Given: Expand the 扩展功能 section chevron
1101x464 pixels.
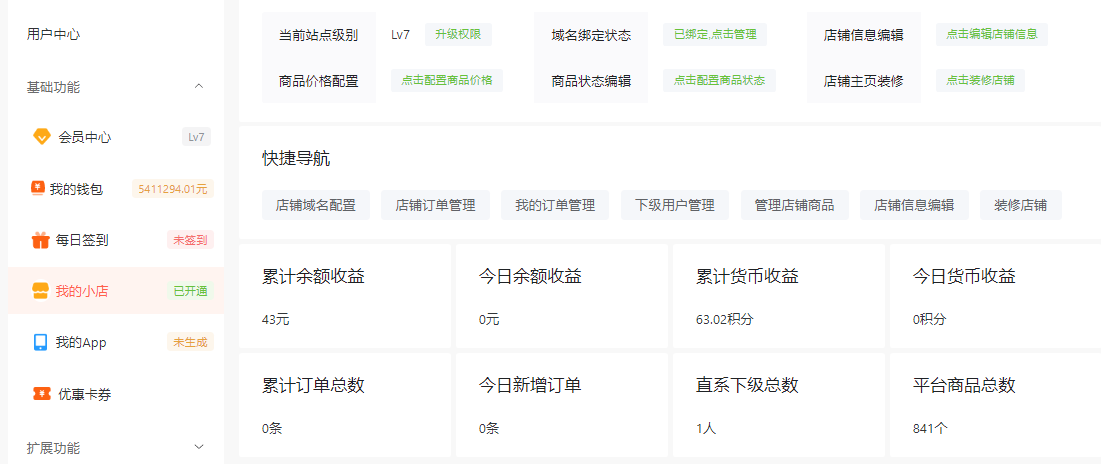Looking at the screenshot, I should 199,446.
